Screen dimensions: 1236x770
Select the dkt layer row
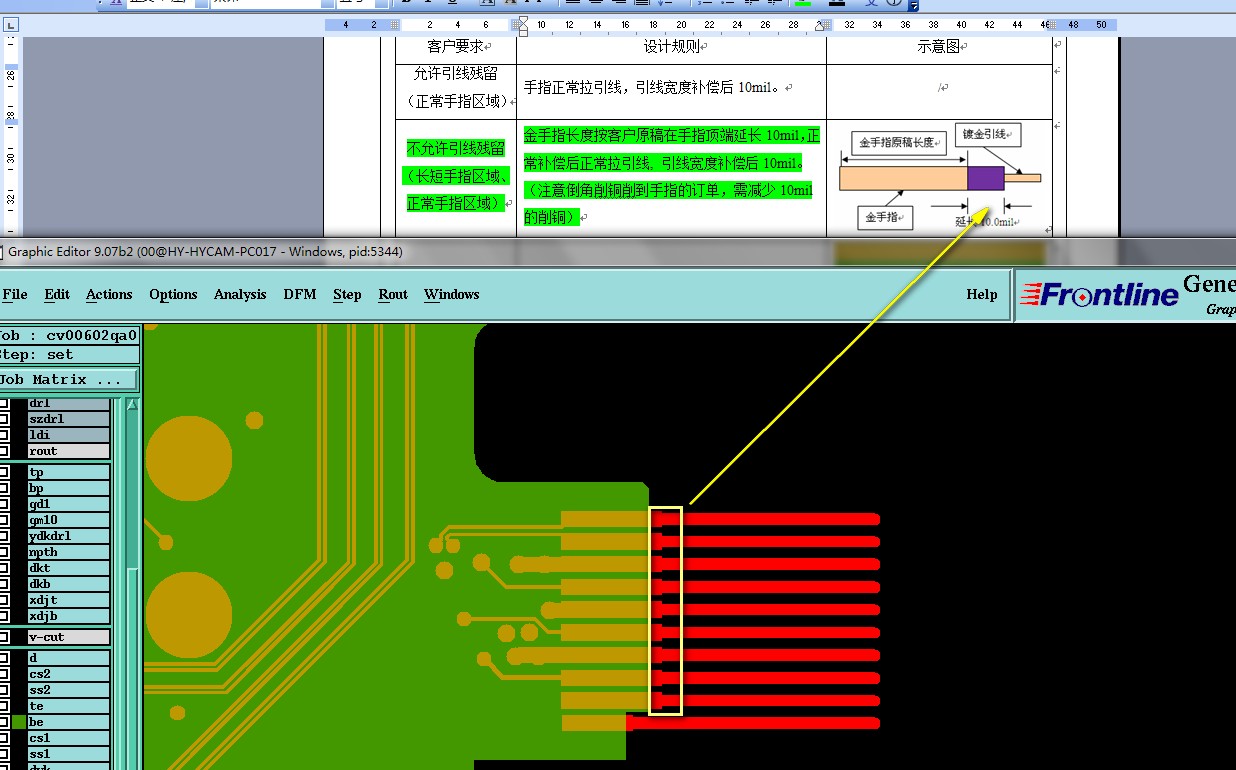click(69, 568)
